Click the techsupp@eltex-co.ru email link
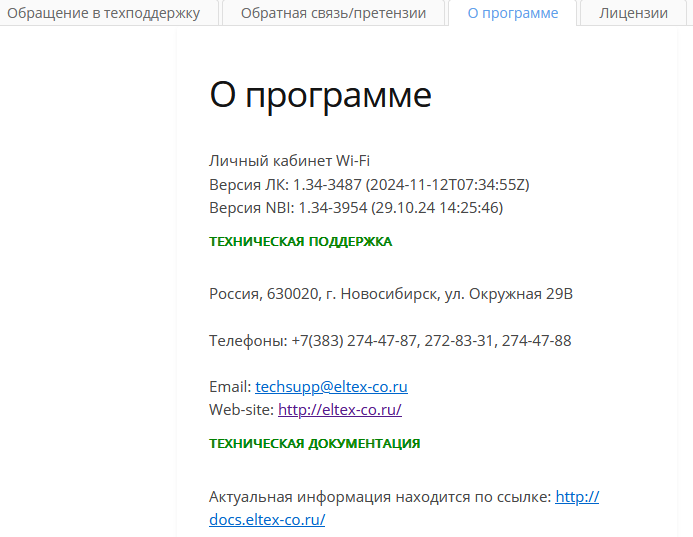This screenshot has height=537, width=693. click(331, 387)
